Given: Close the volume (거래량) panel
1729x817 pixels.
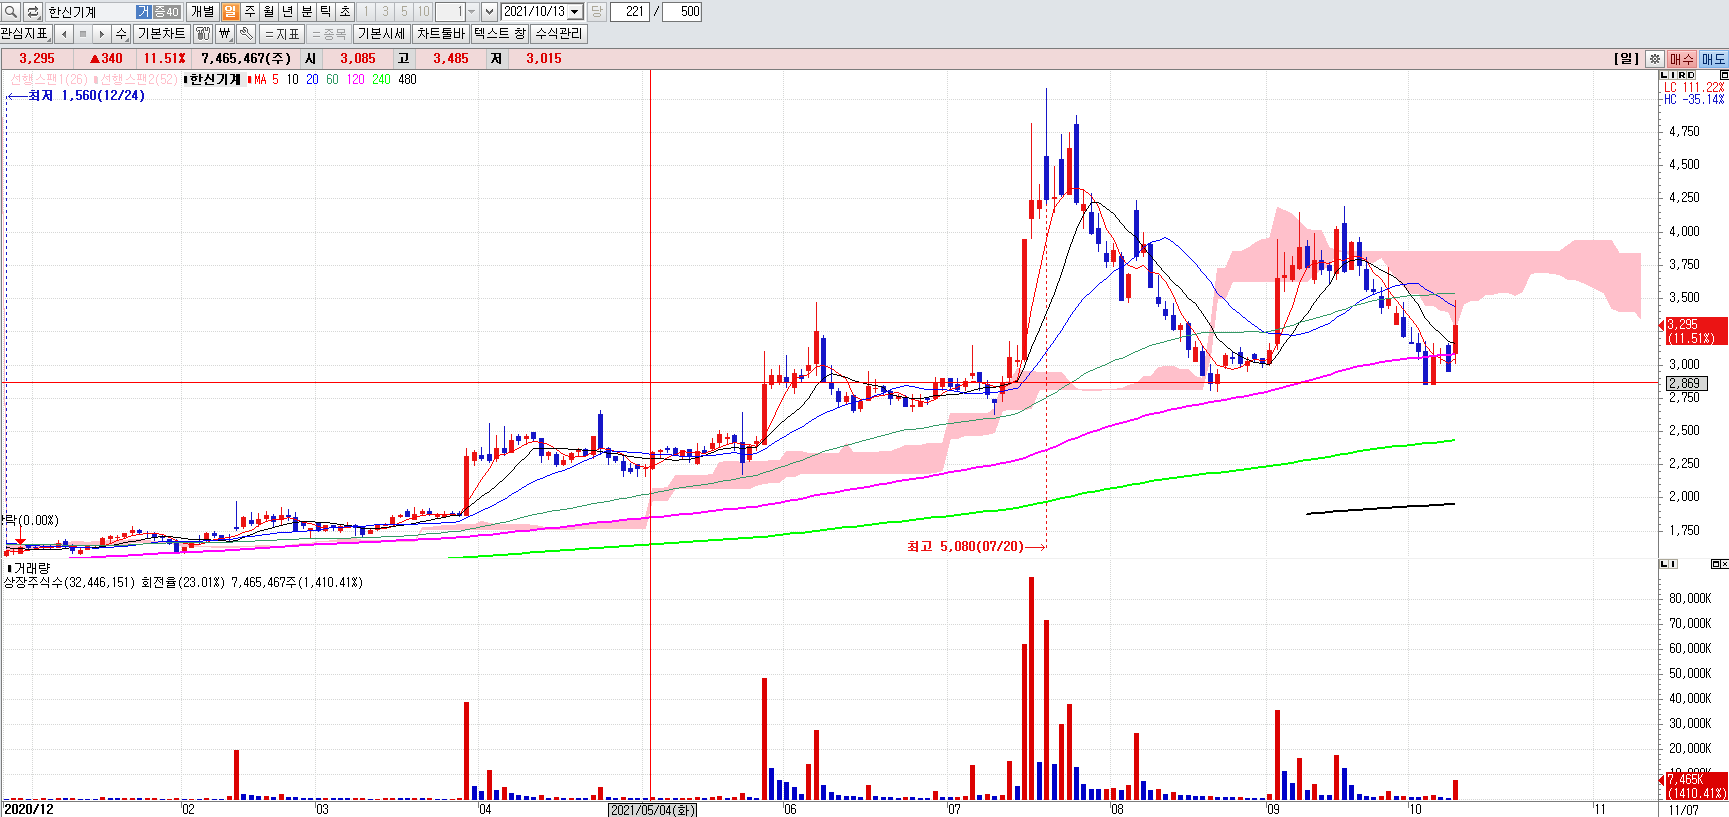Looking at the screenshot, I should (x=1724, y=564).
